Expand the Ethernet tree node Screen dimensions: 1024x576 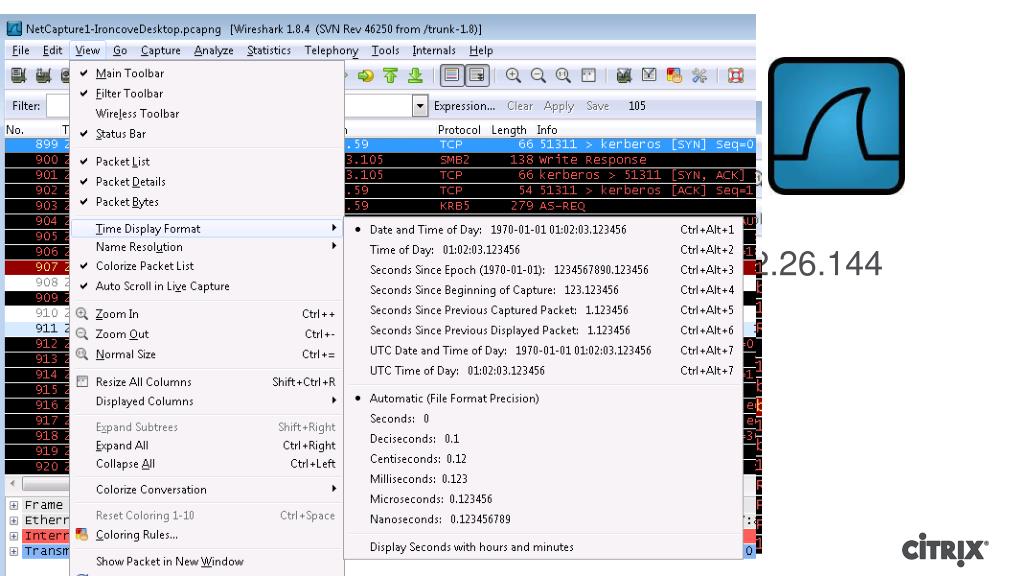14,520
